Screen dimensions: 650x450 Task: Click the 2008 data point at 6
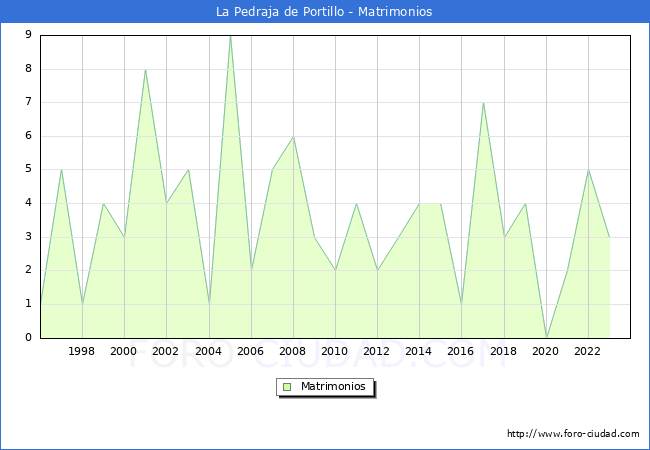293,137
